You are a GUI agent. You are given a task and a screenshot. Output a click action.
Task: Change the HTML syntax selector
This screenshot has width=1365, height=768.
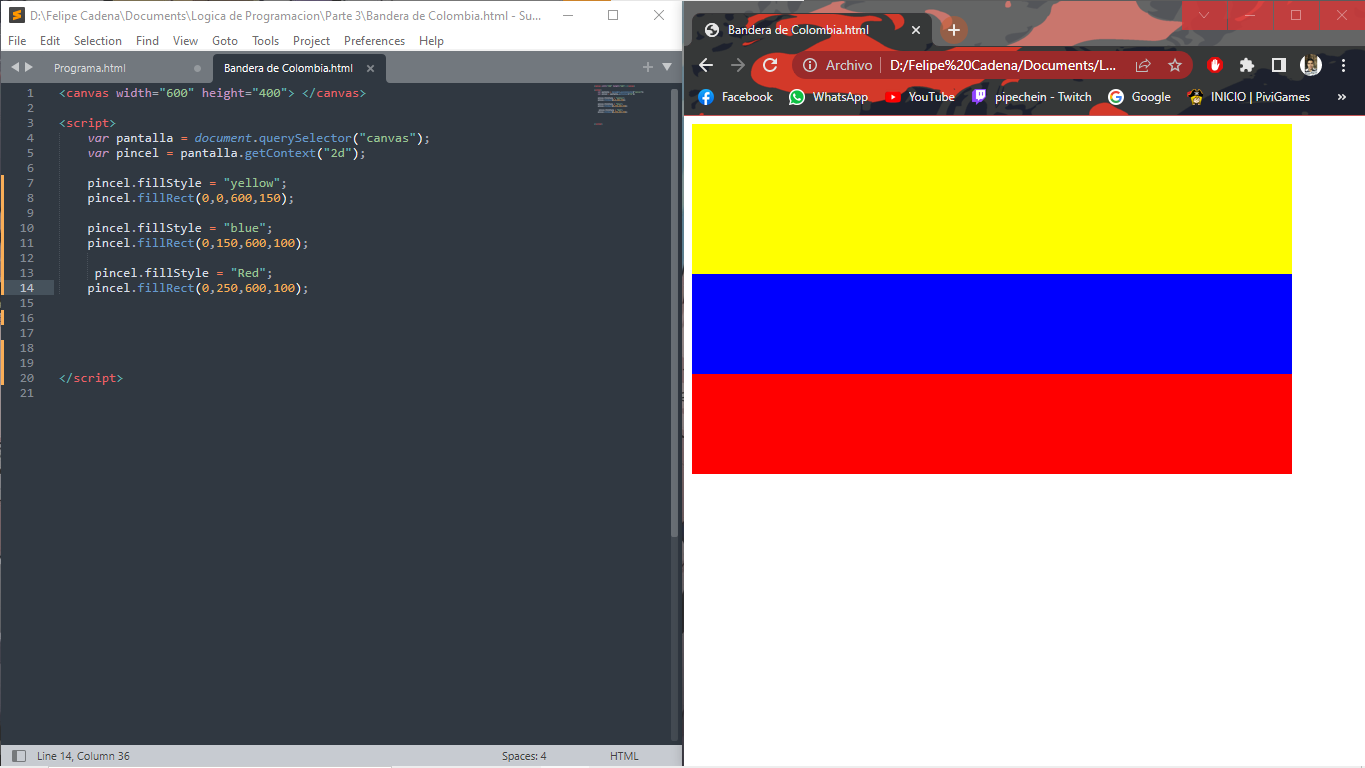(624, 756)
